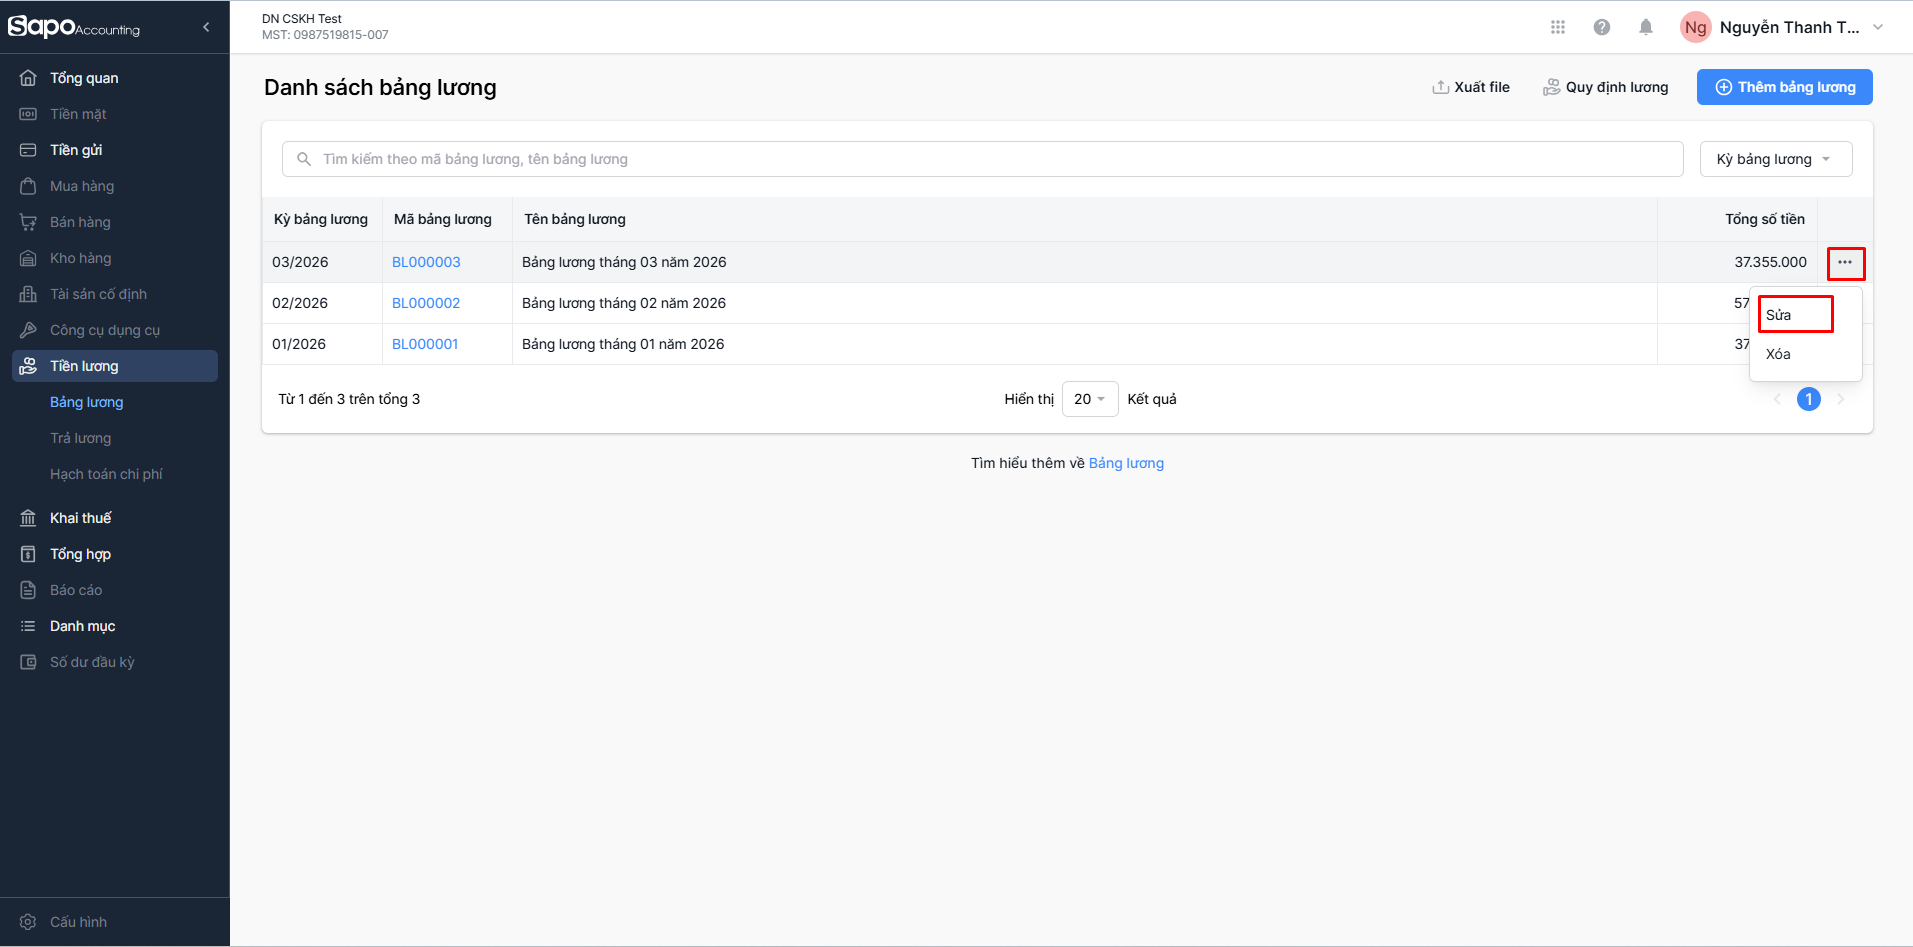This screenshot has height=947, width=1913.
Task: Select Sửa from the context menu
Action: [x=1779, y=315]
